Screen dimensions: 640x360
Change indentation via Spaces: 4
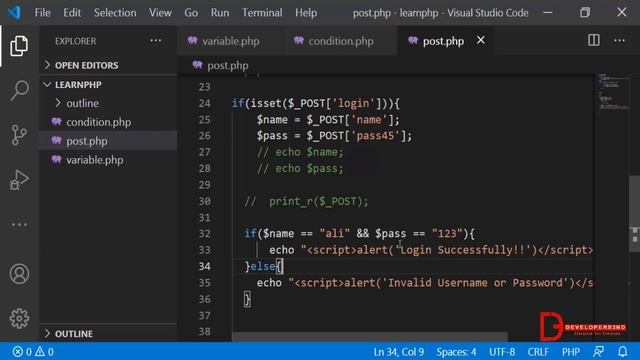pyautogui.click(x=456, y=352)
